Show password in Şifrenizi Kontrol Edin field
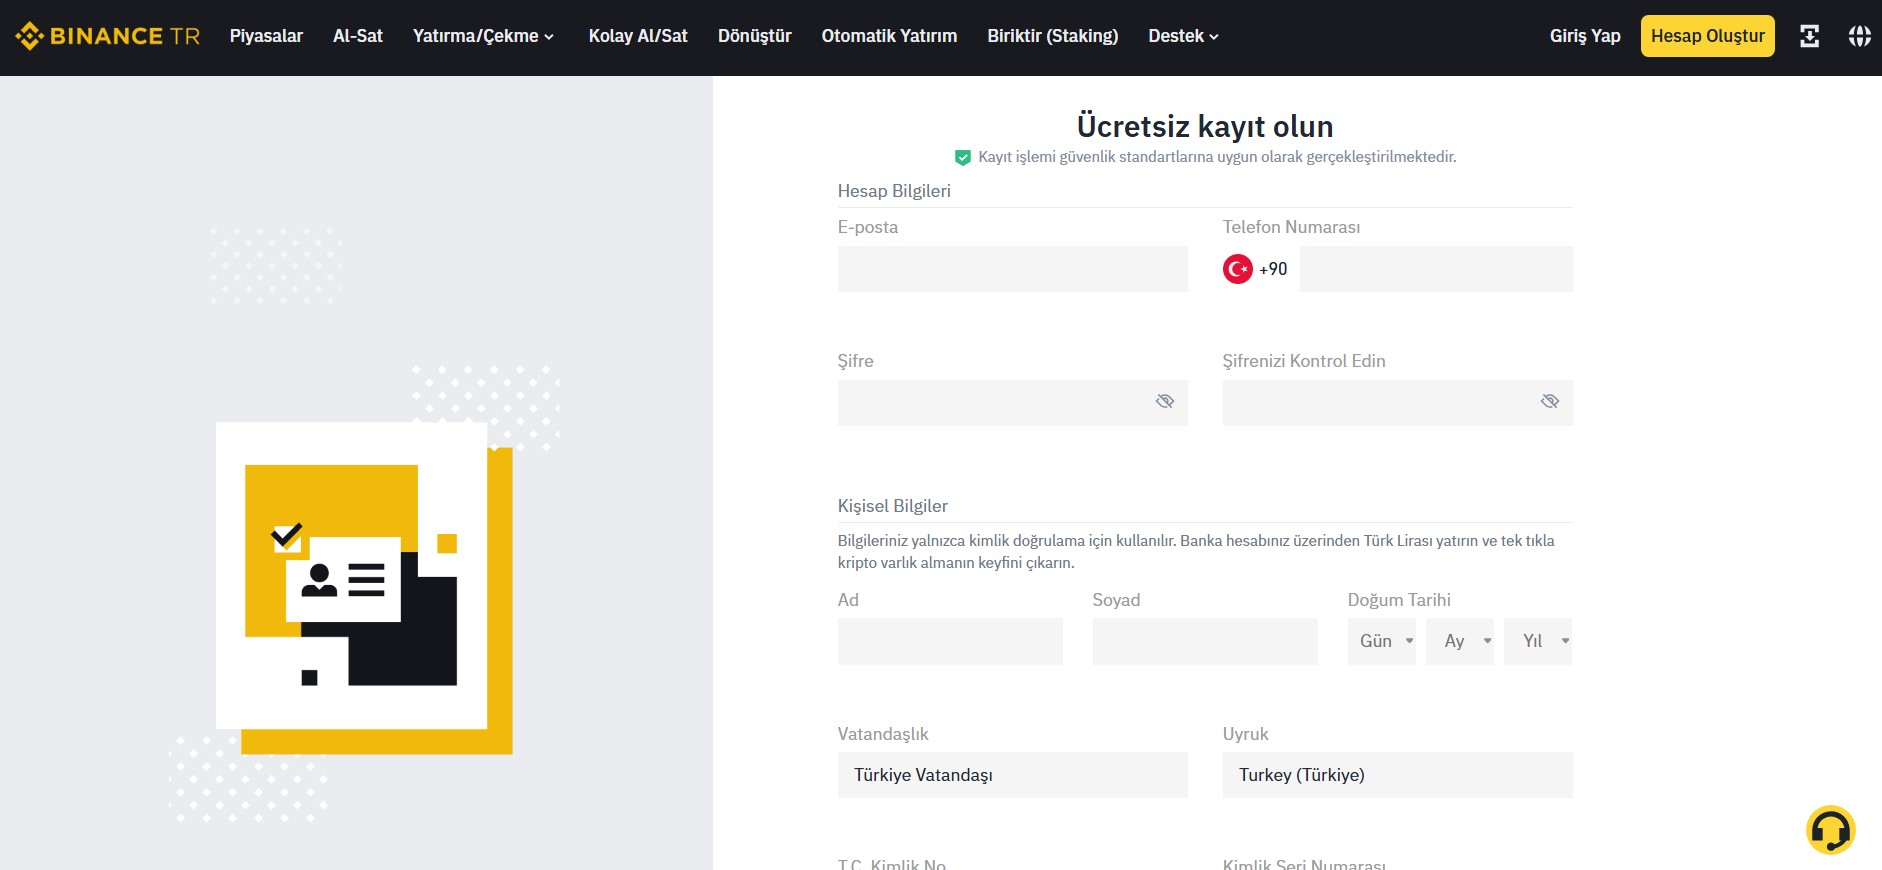Image resolution: width=1882 pixels, height=870 pixels. click(x=1549, y=402)
